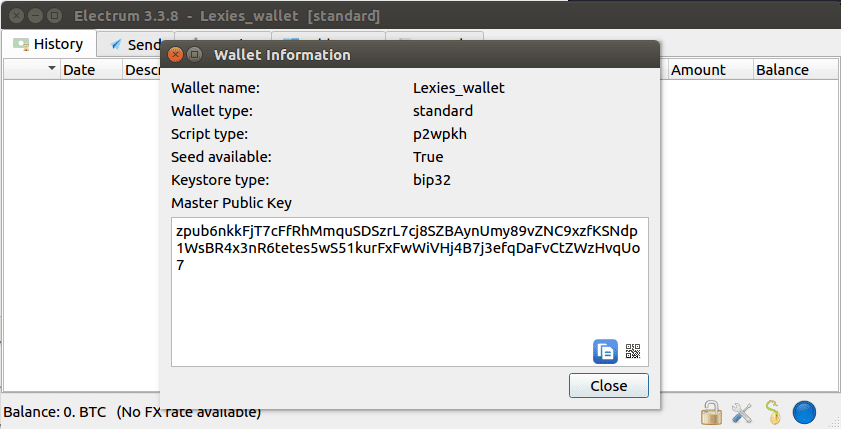Close the Wallet Information dialog
The height and width of the screenshot is (429, 841).
(x=608, y=386)
